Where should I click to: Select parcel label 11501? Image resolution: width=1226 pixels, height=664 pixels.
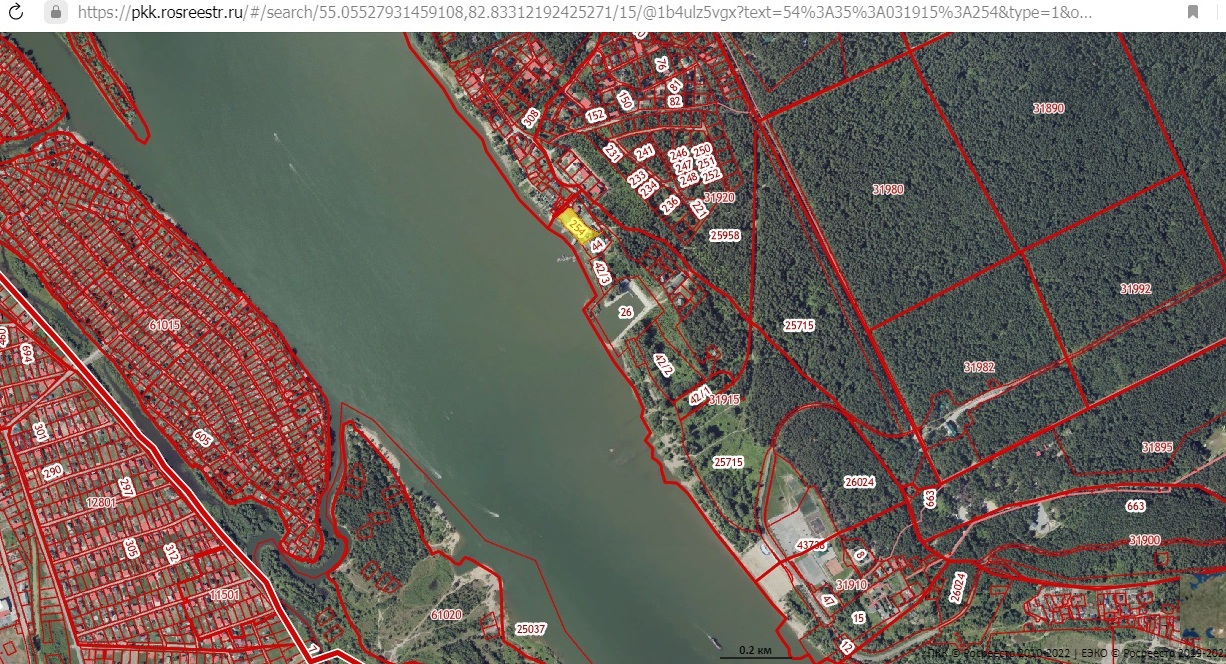point(225,595)
